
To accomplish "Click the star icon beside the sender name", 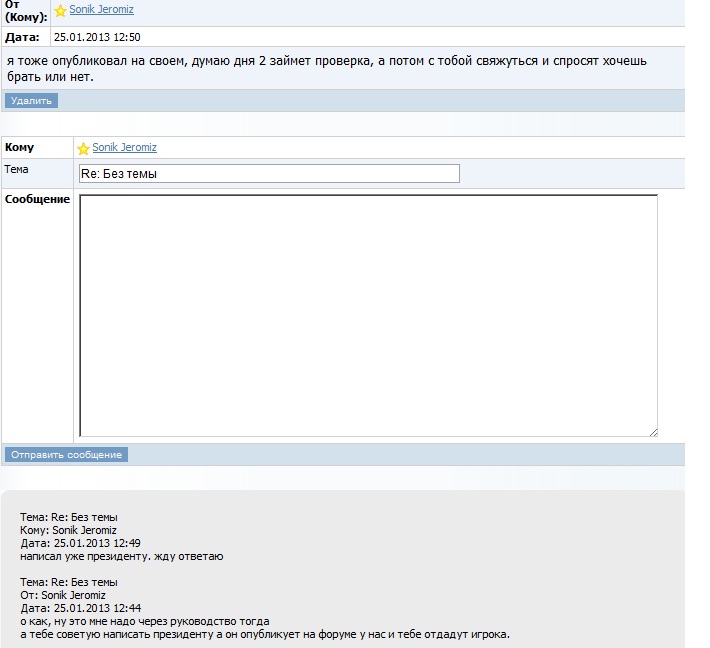I will (60, 11).
